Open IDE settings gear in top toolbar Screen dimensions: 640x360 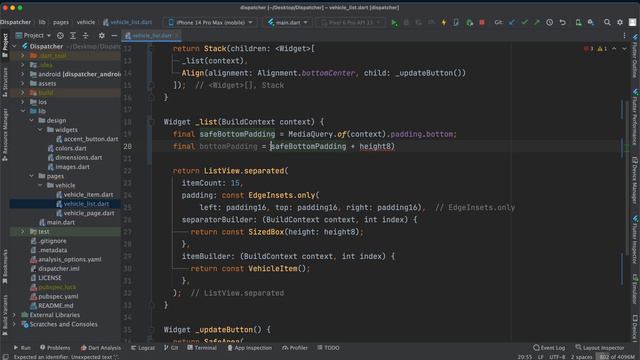tap(620, 22)
